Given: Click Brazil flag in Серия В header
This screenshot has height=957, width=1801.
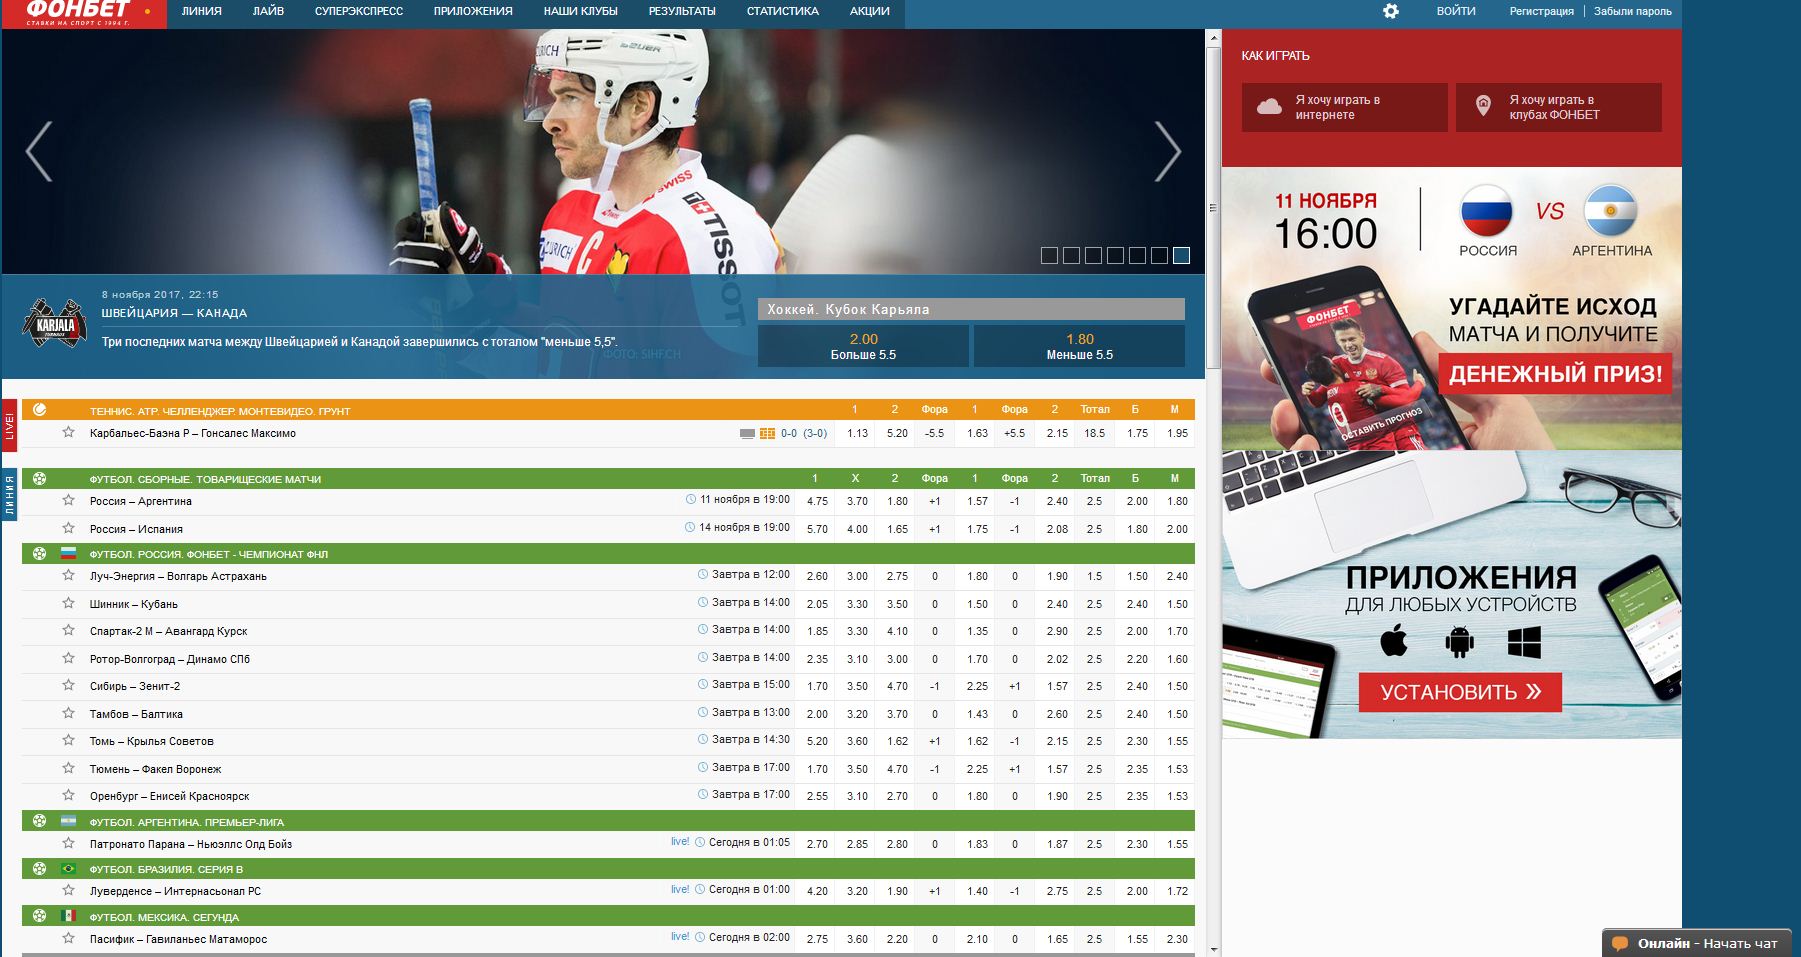Looking at the screenshot, I should click(68, 868).
